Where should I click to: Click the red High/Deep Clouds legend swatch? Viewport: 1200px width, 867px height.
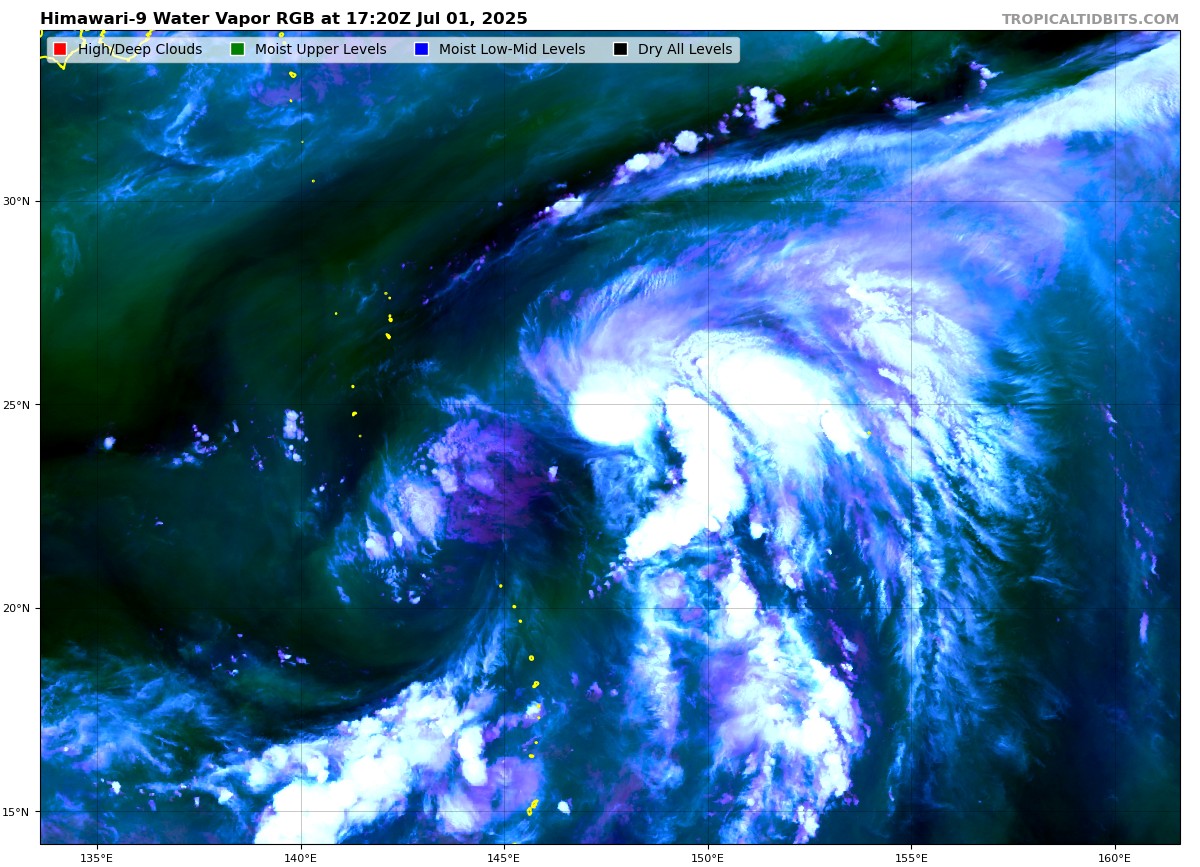[x=60, y=49]
